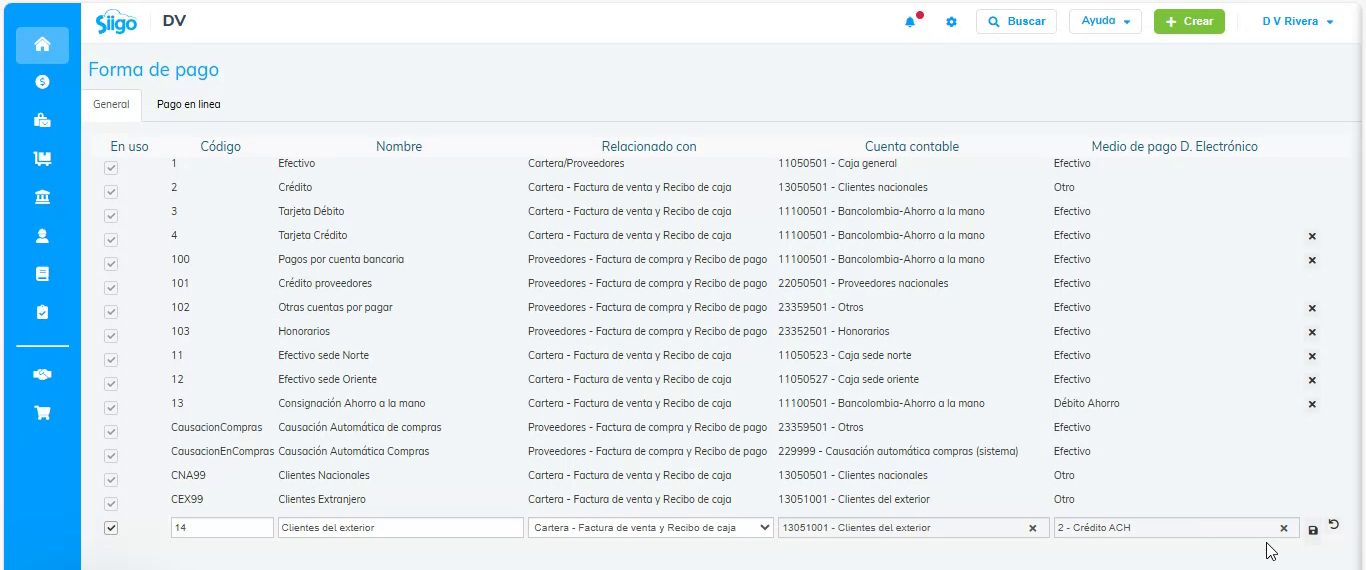Click the green Crear button
Viewport: 1366px width, 570px height.
pos(1189,21)
